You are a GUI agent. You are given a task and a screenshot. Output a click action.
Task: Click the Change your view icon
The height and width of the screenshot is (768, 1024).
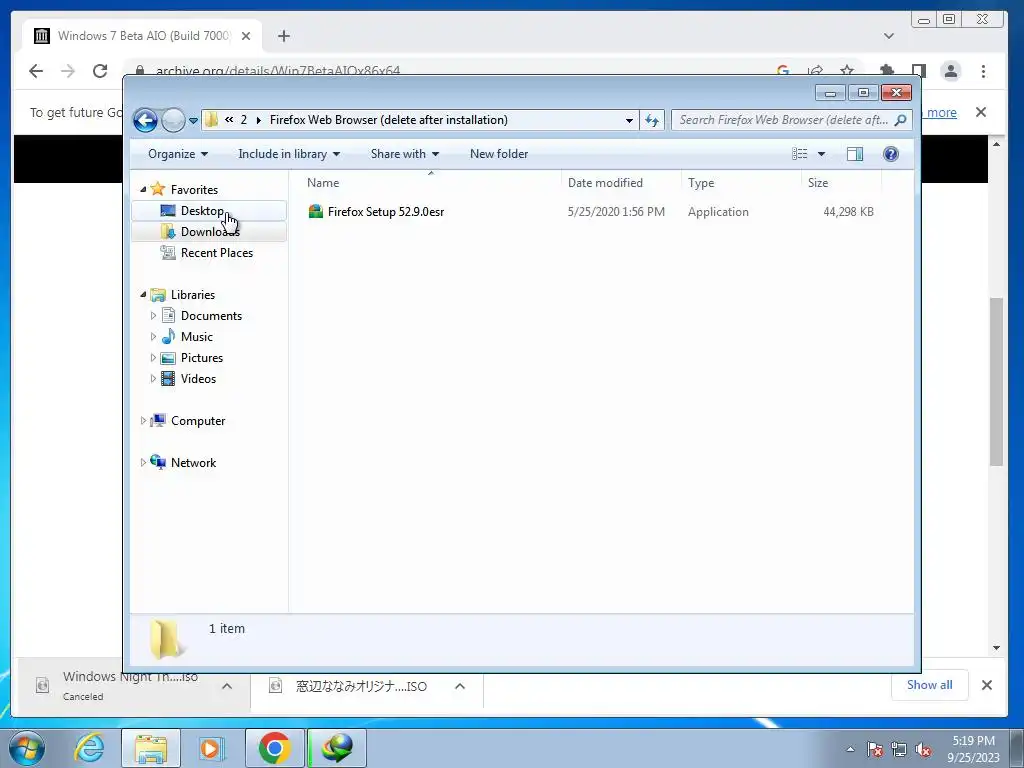pyautogui.click(x=799, y=154)
